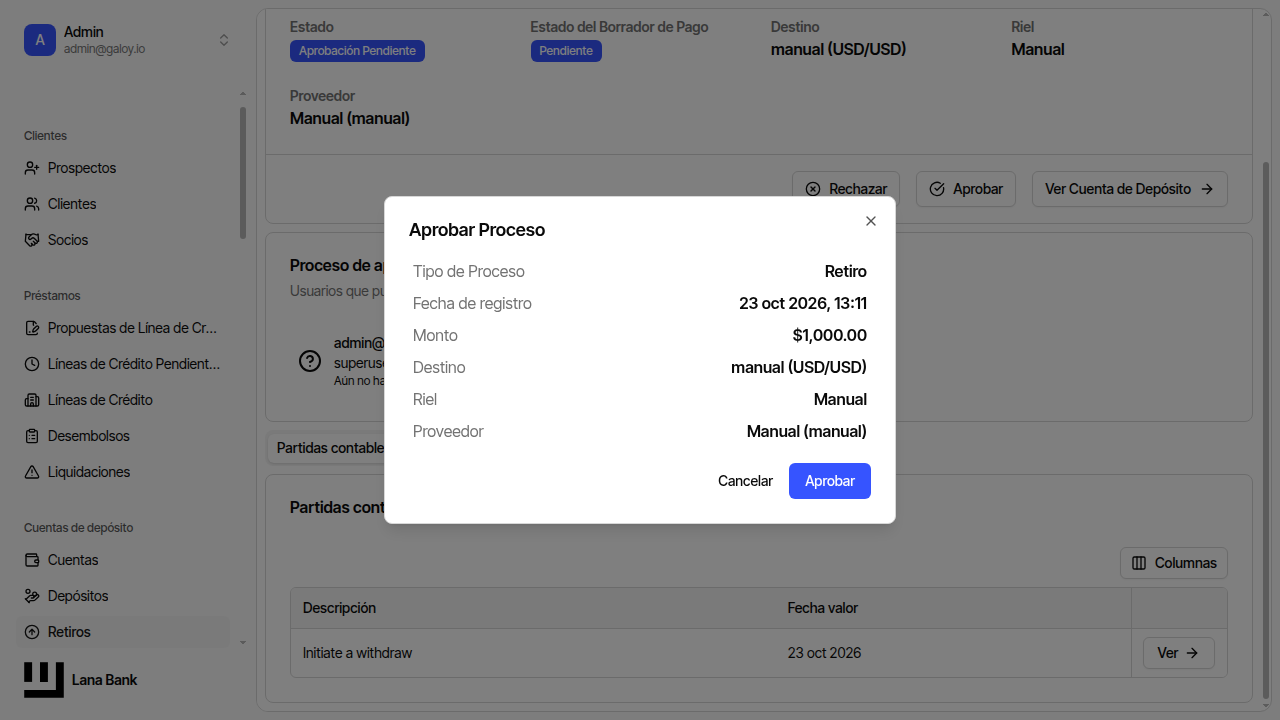The width and height of the screenshot is (1280, 720).
Task: Expand the Admin account switcher chevrons
Action: tap(224, 40)
